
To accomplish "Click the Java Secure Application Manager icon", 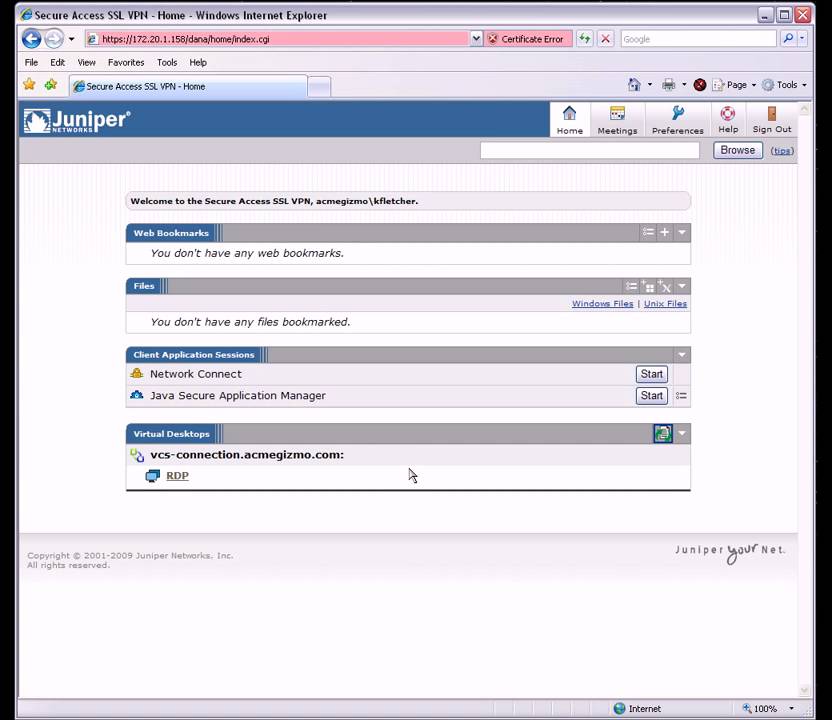I will coord(137,395).
